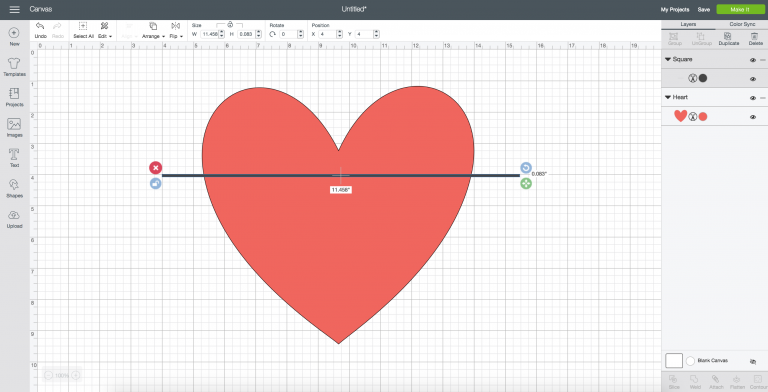
Task: Toggle the size lock aspect ratio icon
Action: 230,24
